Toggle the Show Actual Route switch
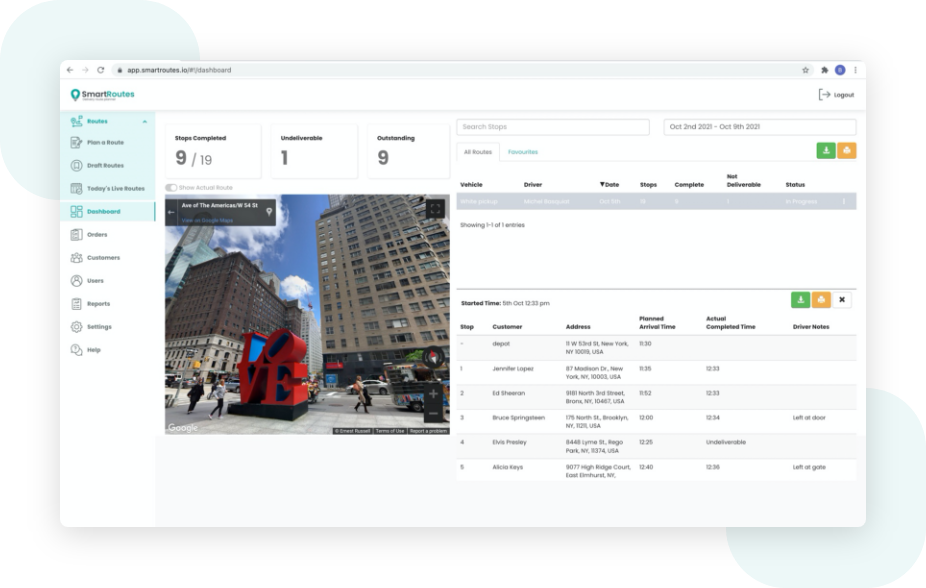 171,188
